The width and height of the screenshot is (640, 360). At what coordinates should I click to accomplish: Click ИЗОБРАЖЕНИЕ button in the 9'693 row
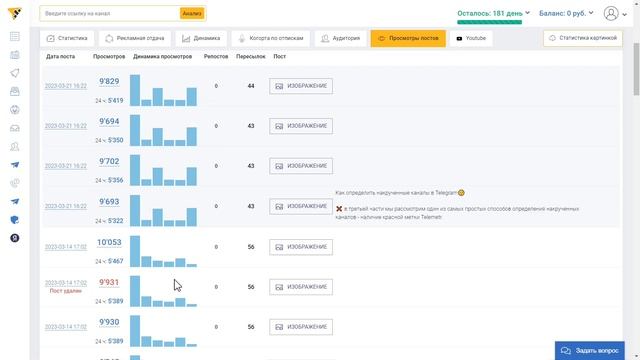point(301,207)
